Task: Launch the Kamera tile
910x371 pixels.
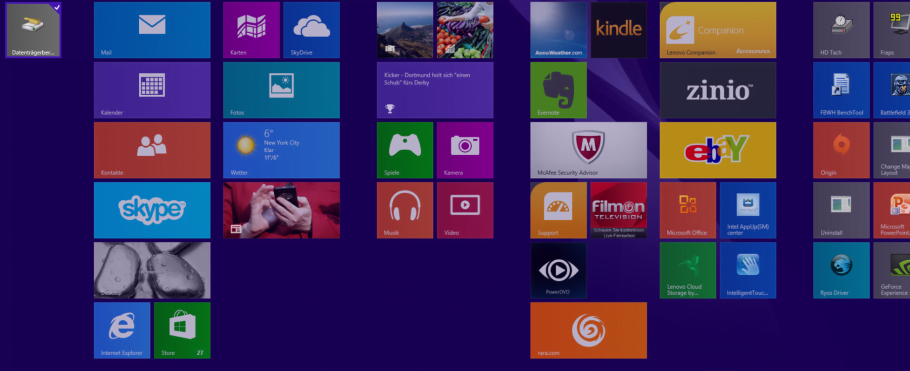Action: [x=465, y=150]
